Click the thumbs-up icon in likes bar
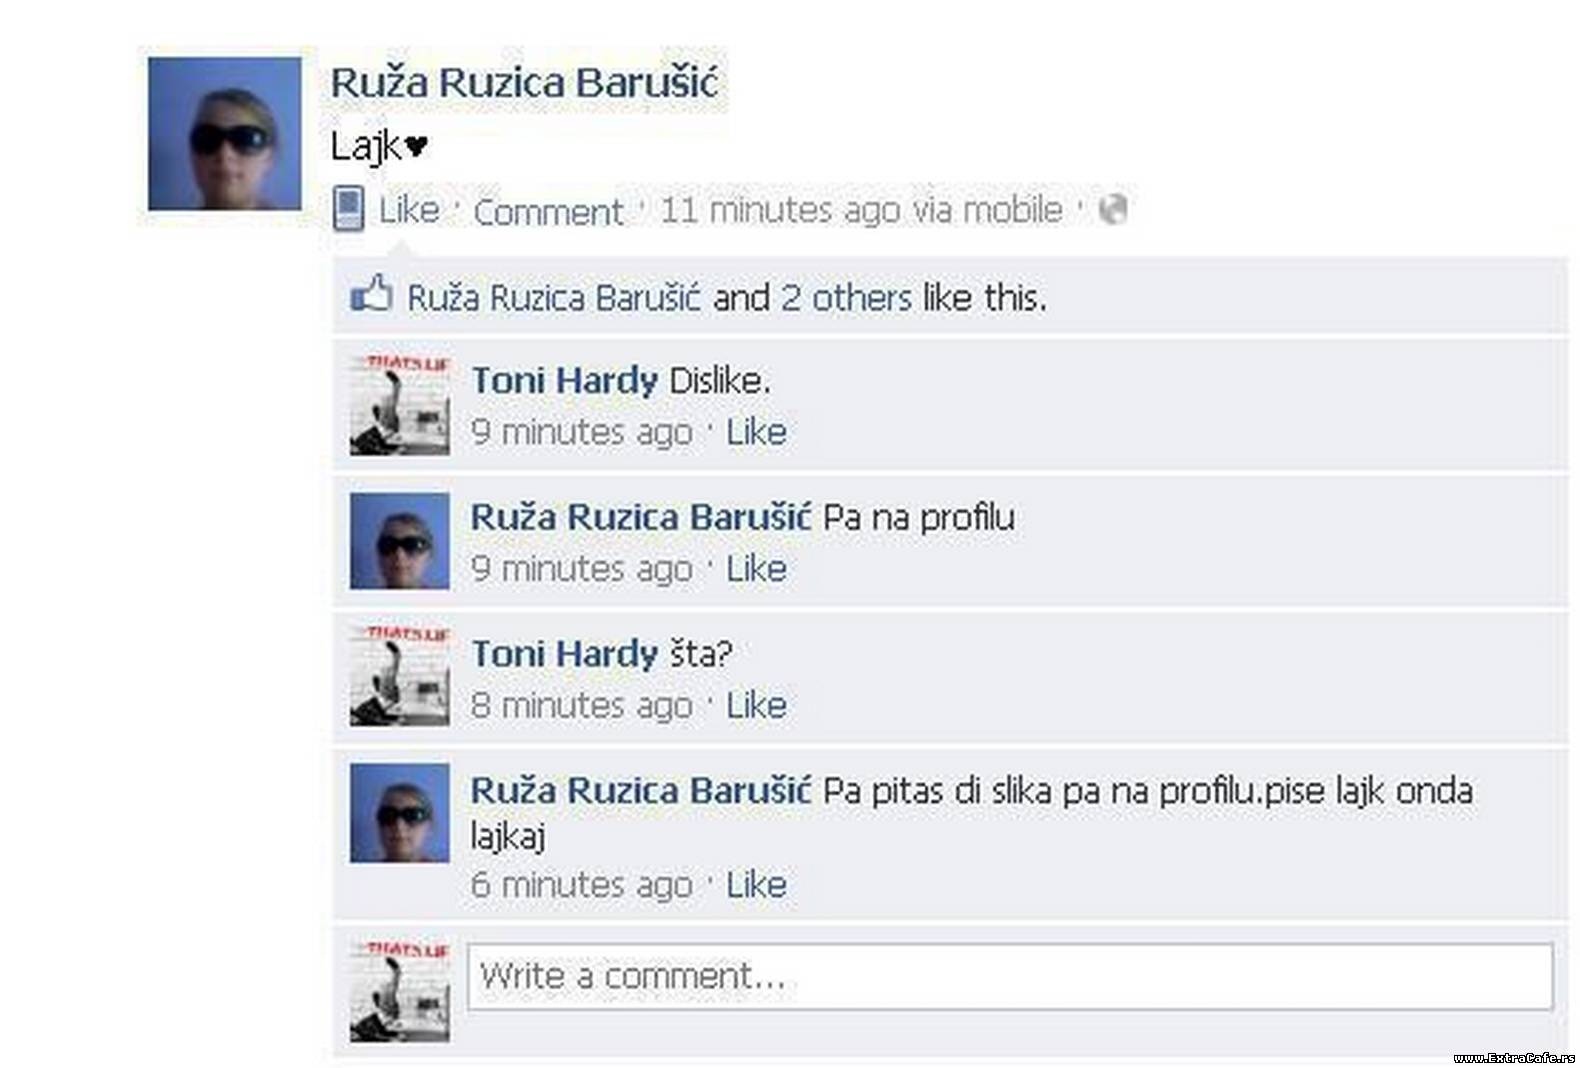Screen dimensions: 1580x1068 coord(371,294)
